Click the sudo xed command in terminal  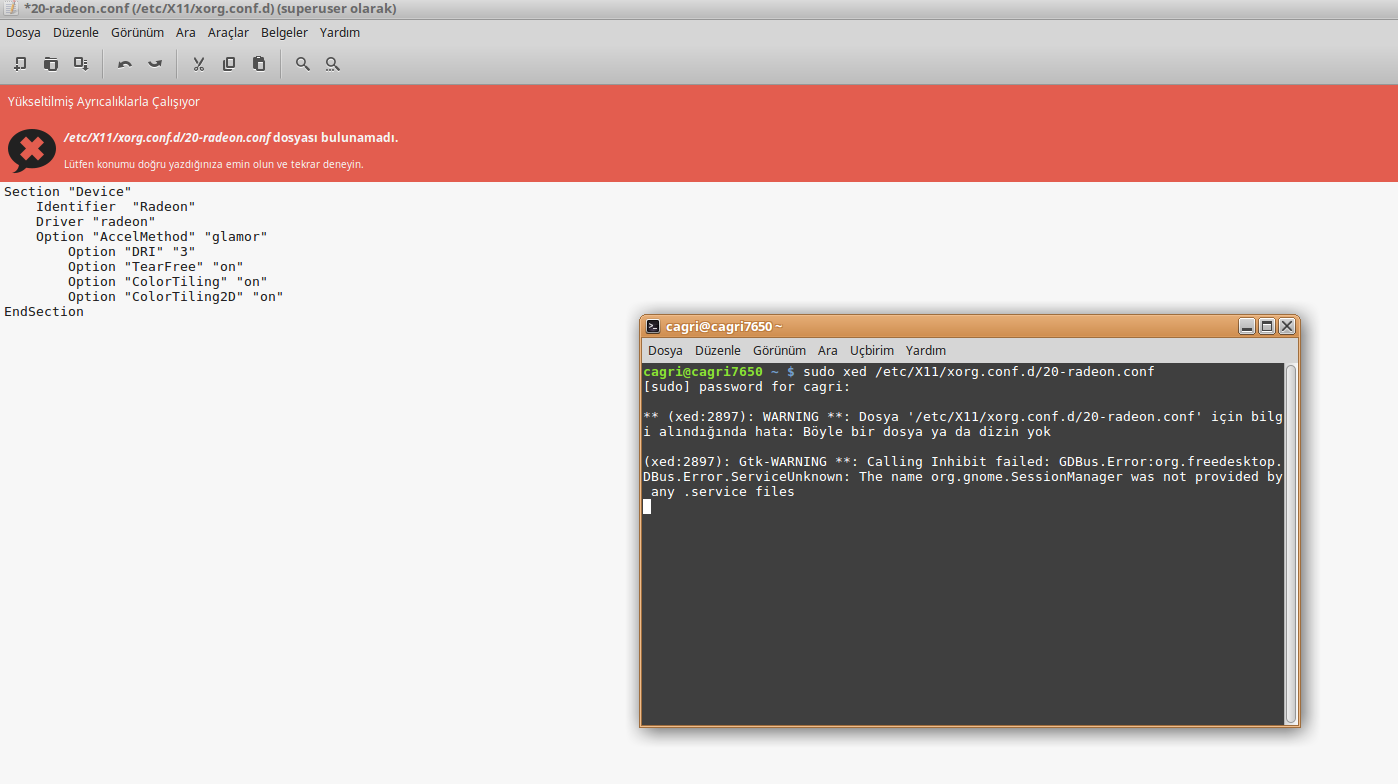[979, 372]
